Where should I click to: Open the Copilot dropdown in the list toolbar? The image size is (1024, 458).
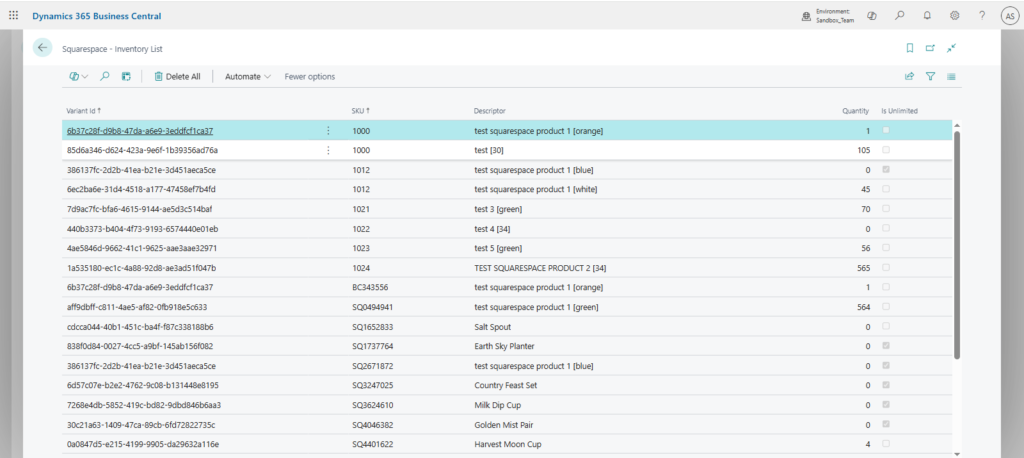point(78,76)
